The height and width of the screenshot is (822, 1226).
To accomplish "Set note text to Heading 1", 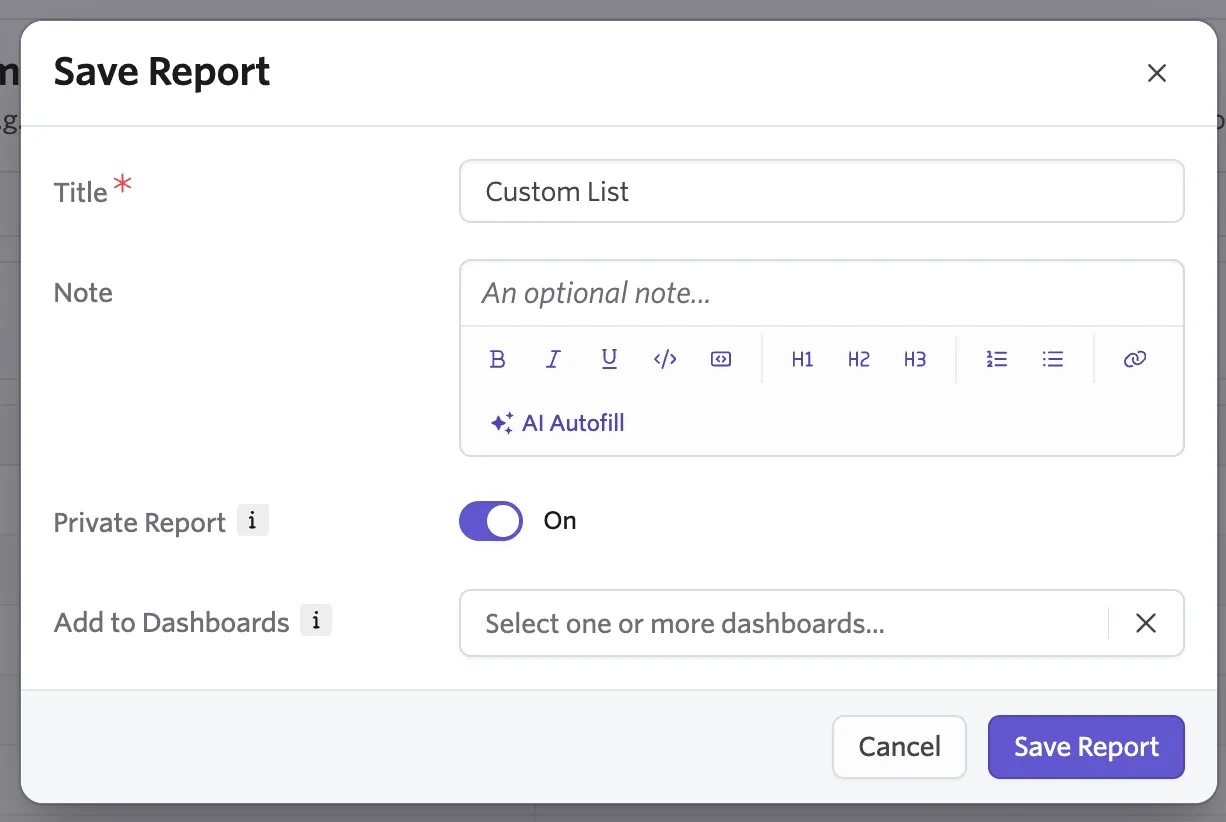I will (802, 359).
